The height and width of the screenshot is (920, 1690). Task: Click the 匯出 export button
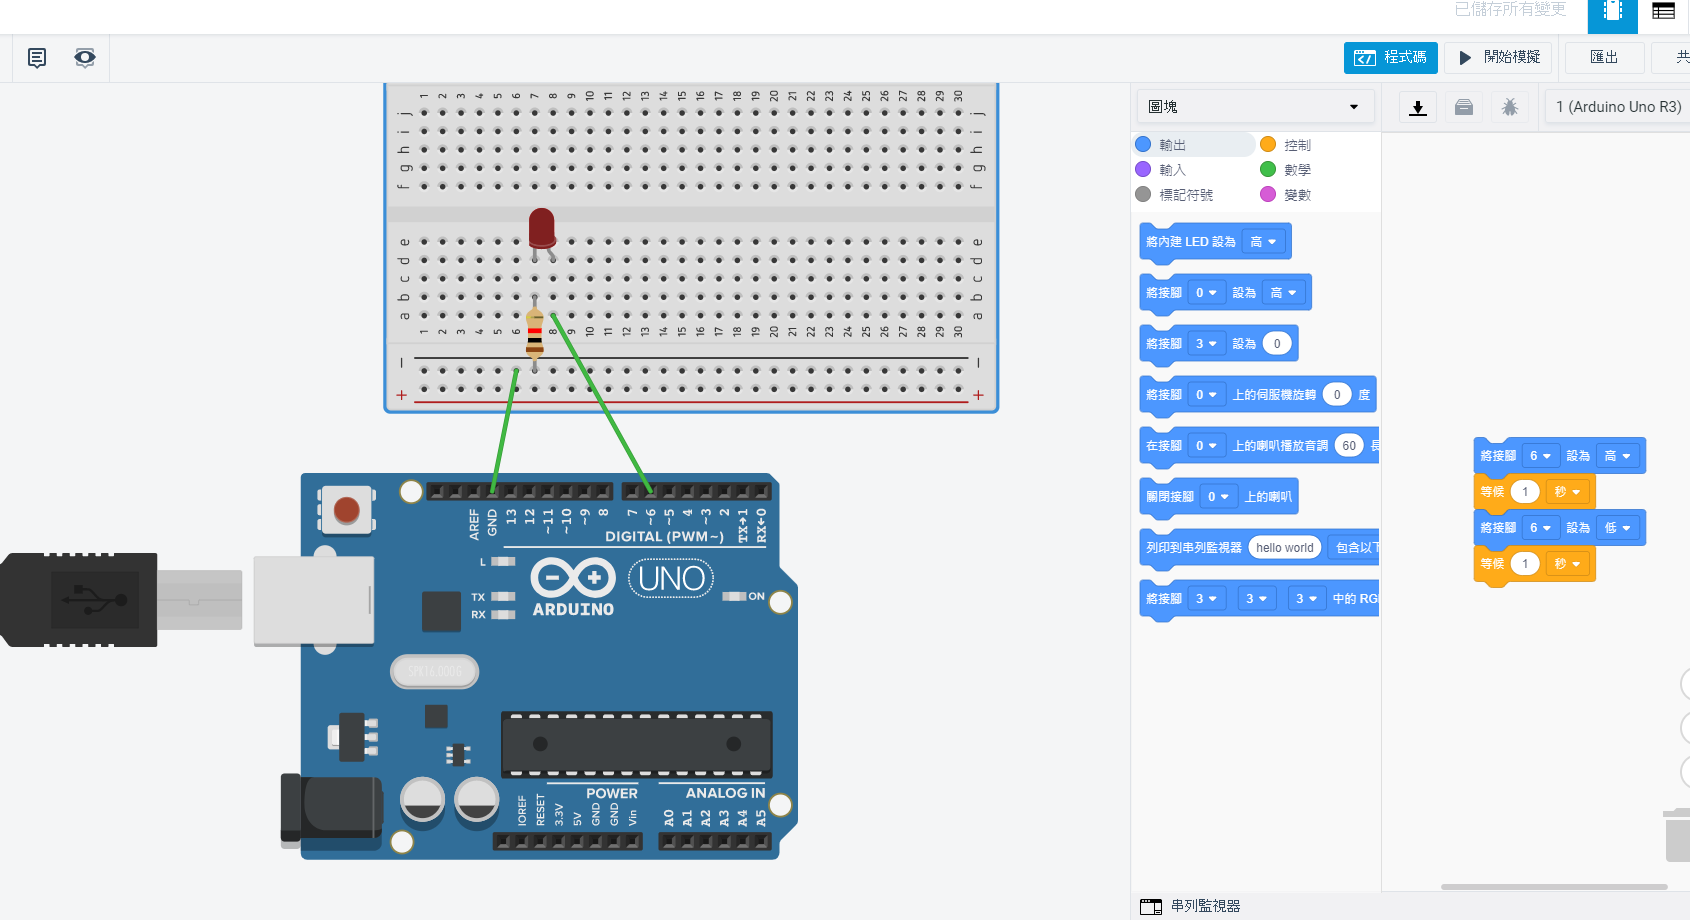tap(1604, 58)
